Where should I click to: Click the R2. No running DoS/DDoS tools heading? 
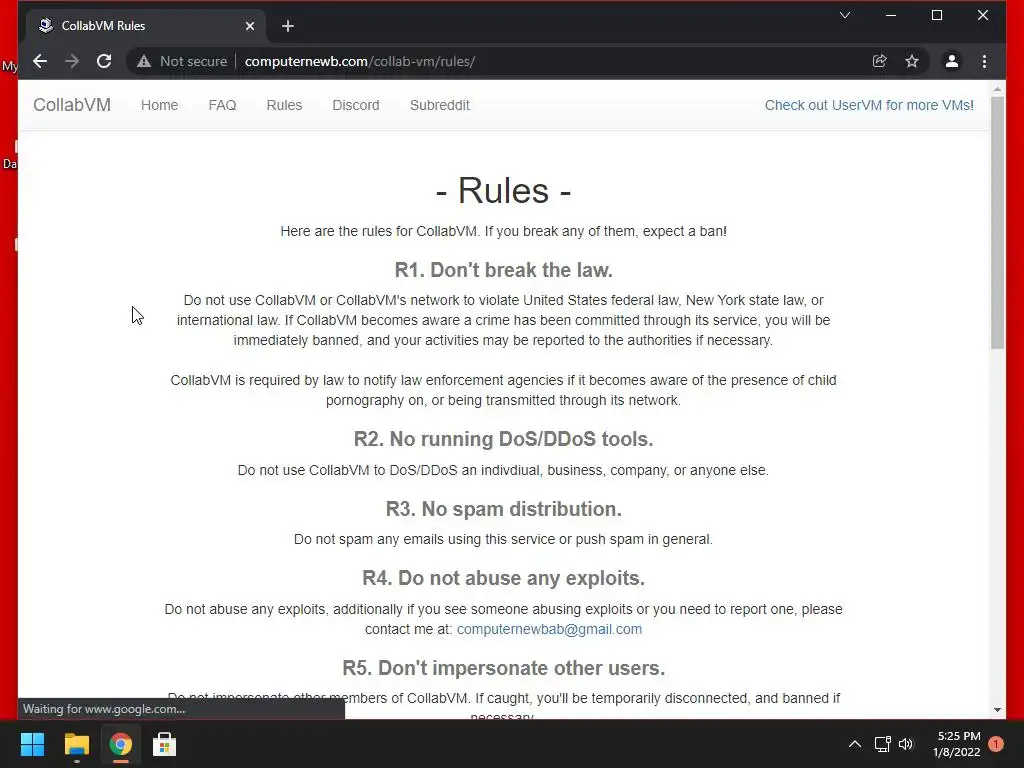(504, 439)
